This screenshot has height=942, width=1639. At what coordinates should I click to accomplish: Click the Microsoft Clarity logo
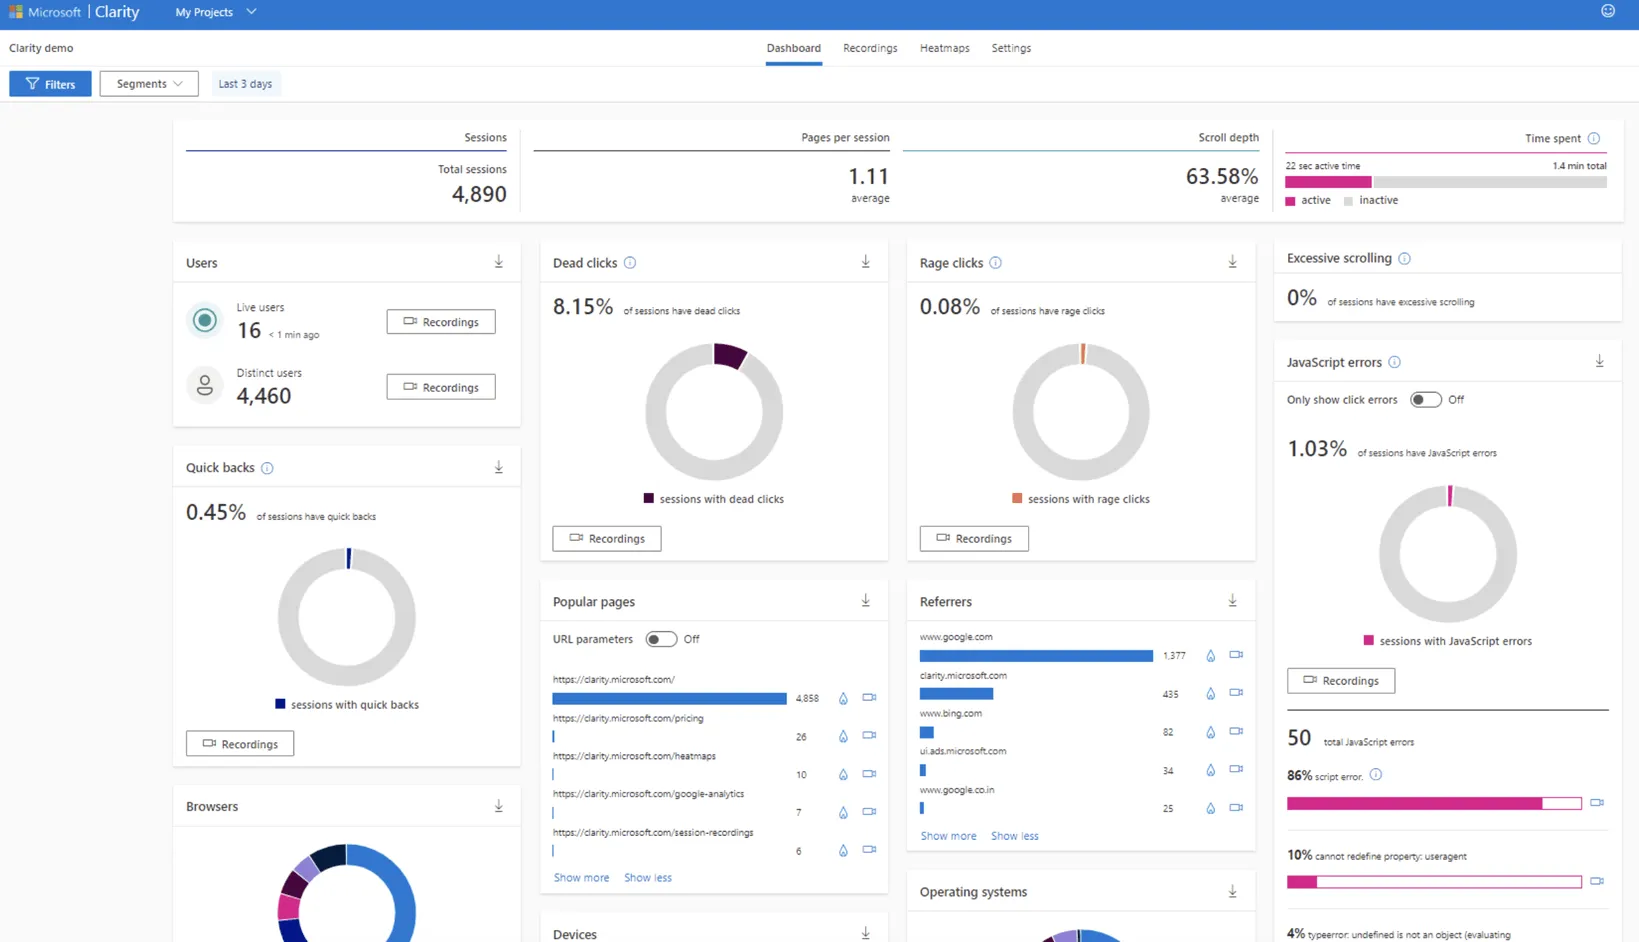(x=74, y=12)
